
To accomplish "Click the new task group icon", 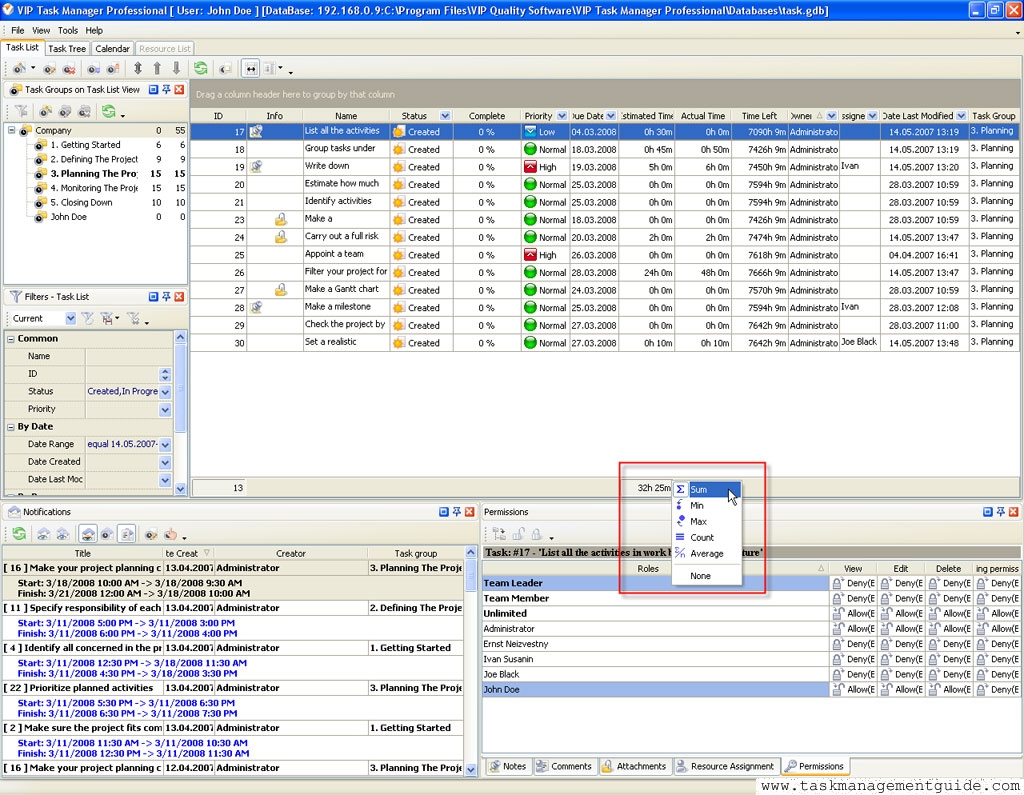I will [x=45, y=112].
